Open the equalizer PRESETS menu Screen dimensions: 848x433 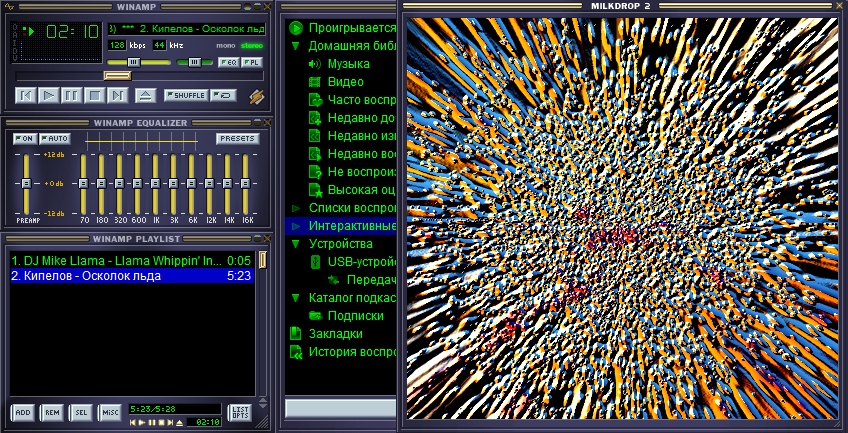[237, 139]
